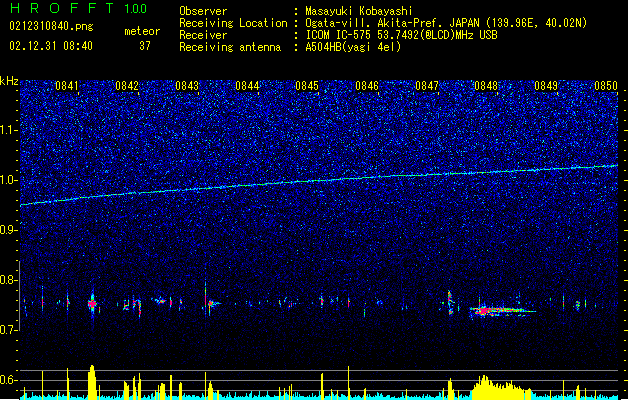Image resolution: width=629 pixels, height=400 pixels.
Task: Click the 0847 time marker
Action: tap(427, 86)
